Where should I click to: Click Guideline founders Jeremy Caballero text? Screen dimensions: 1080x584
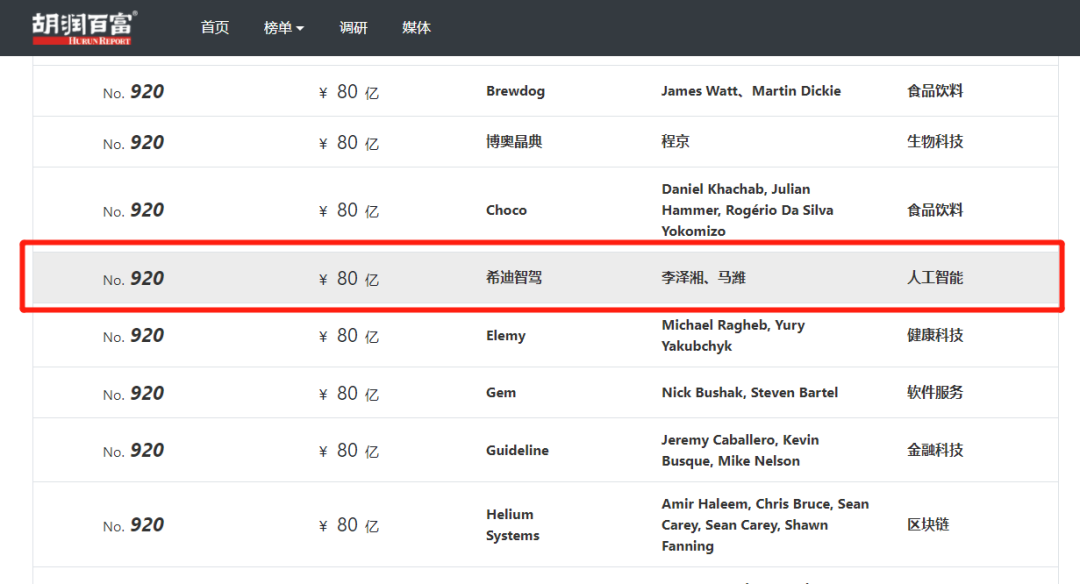740,450
